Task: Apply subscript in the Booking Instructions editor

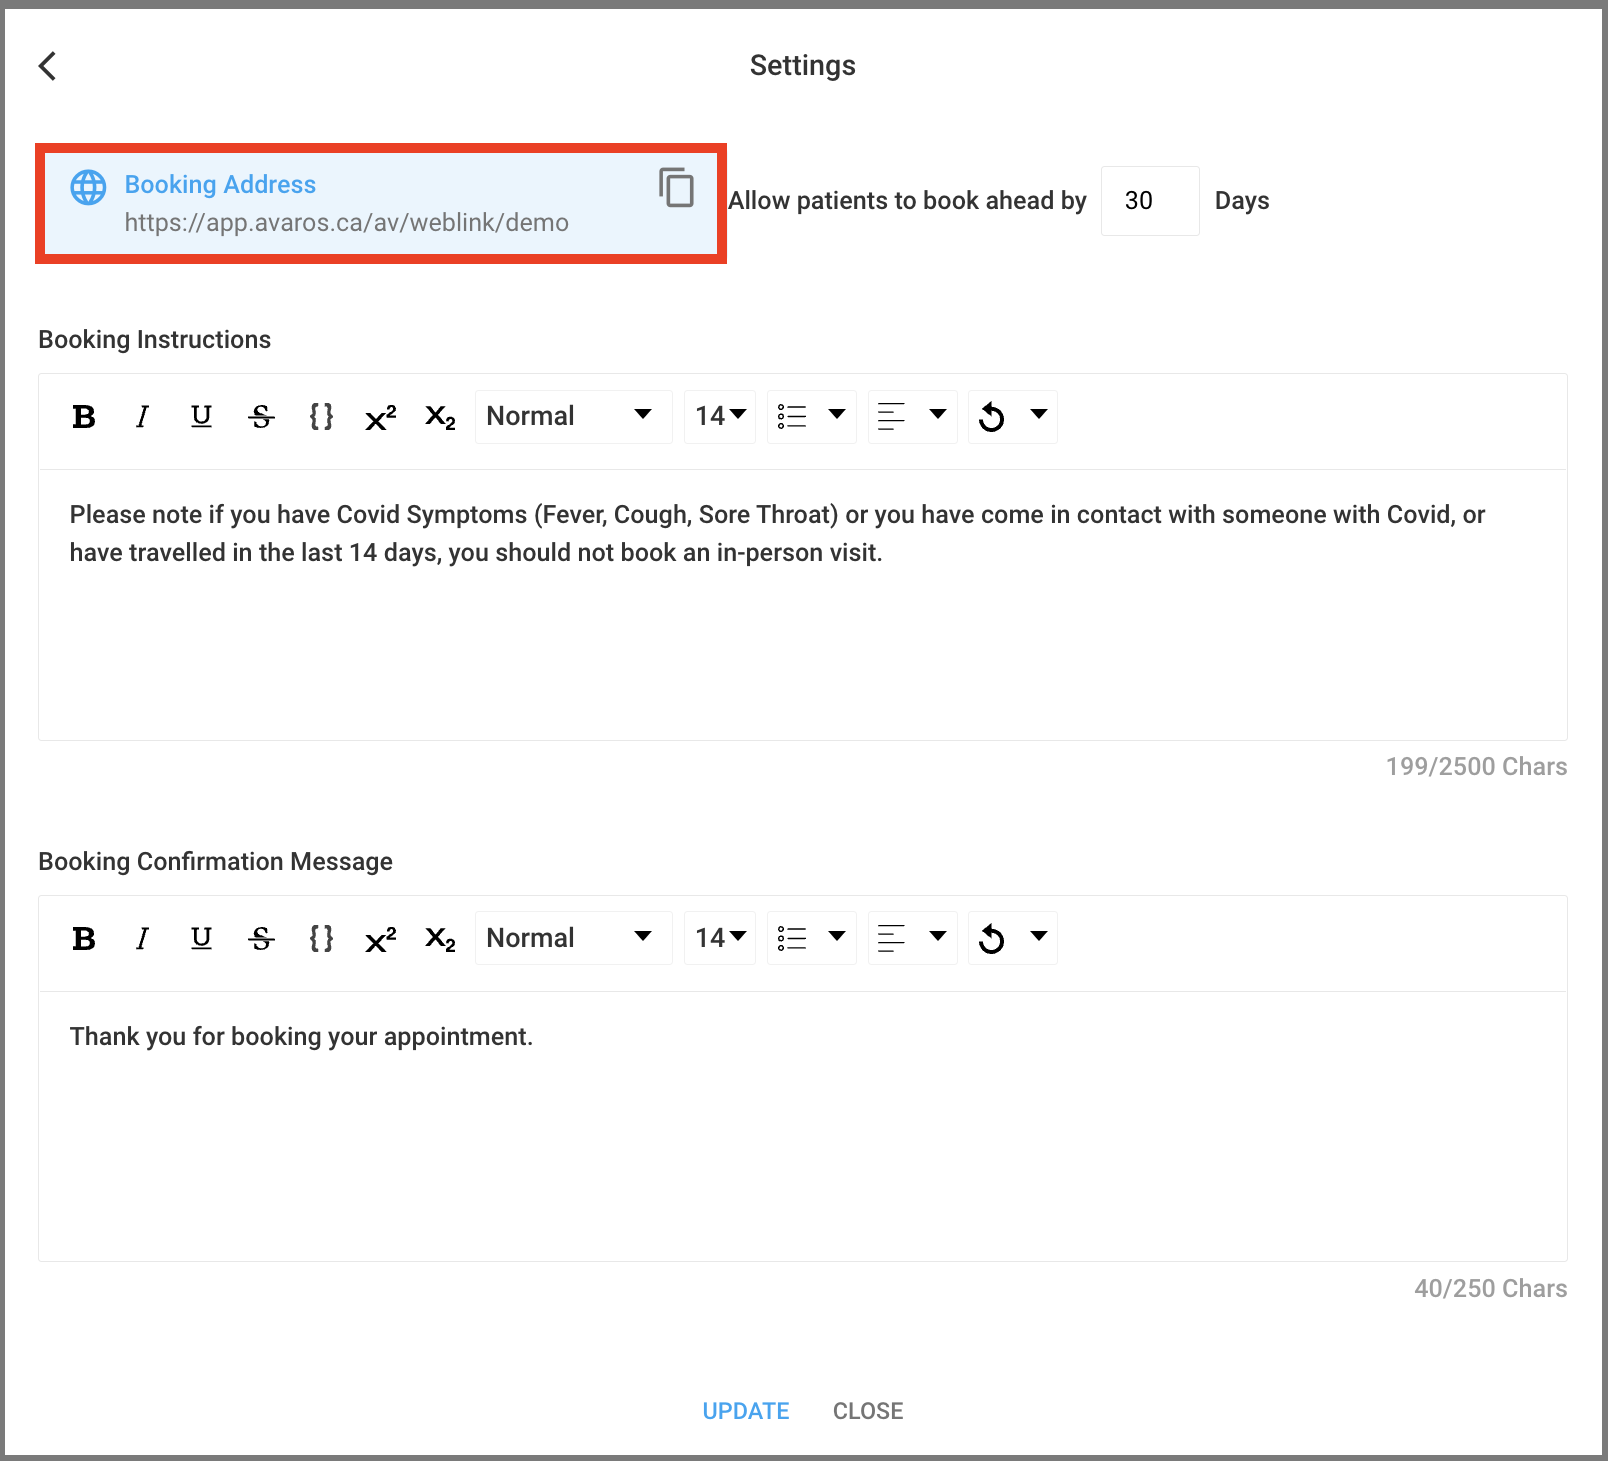Action: click(440, 417)
